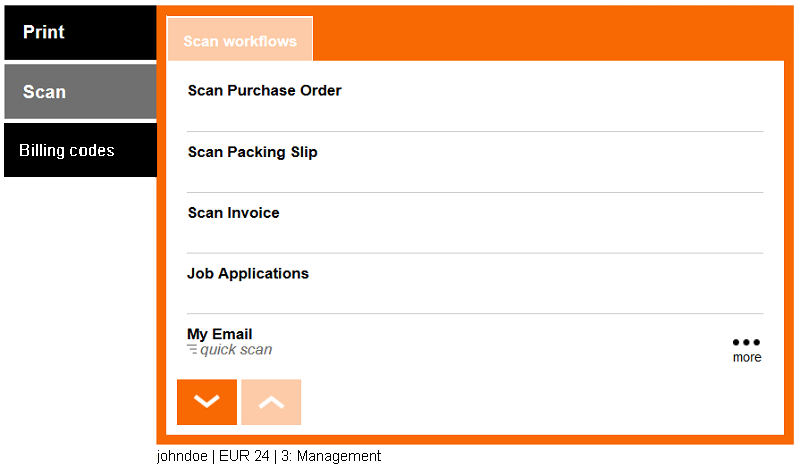The width and height of the screenshot is (800, 466).
Task: Choose the Scan Packing Slip workflow
Action: coord(252,153)
